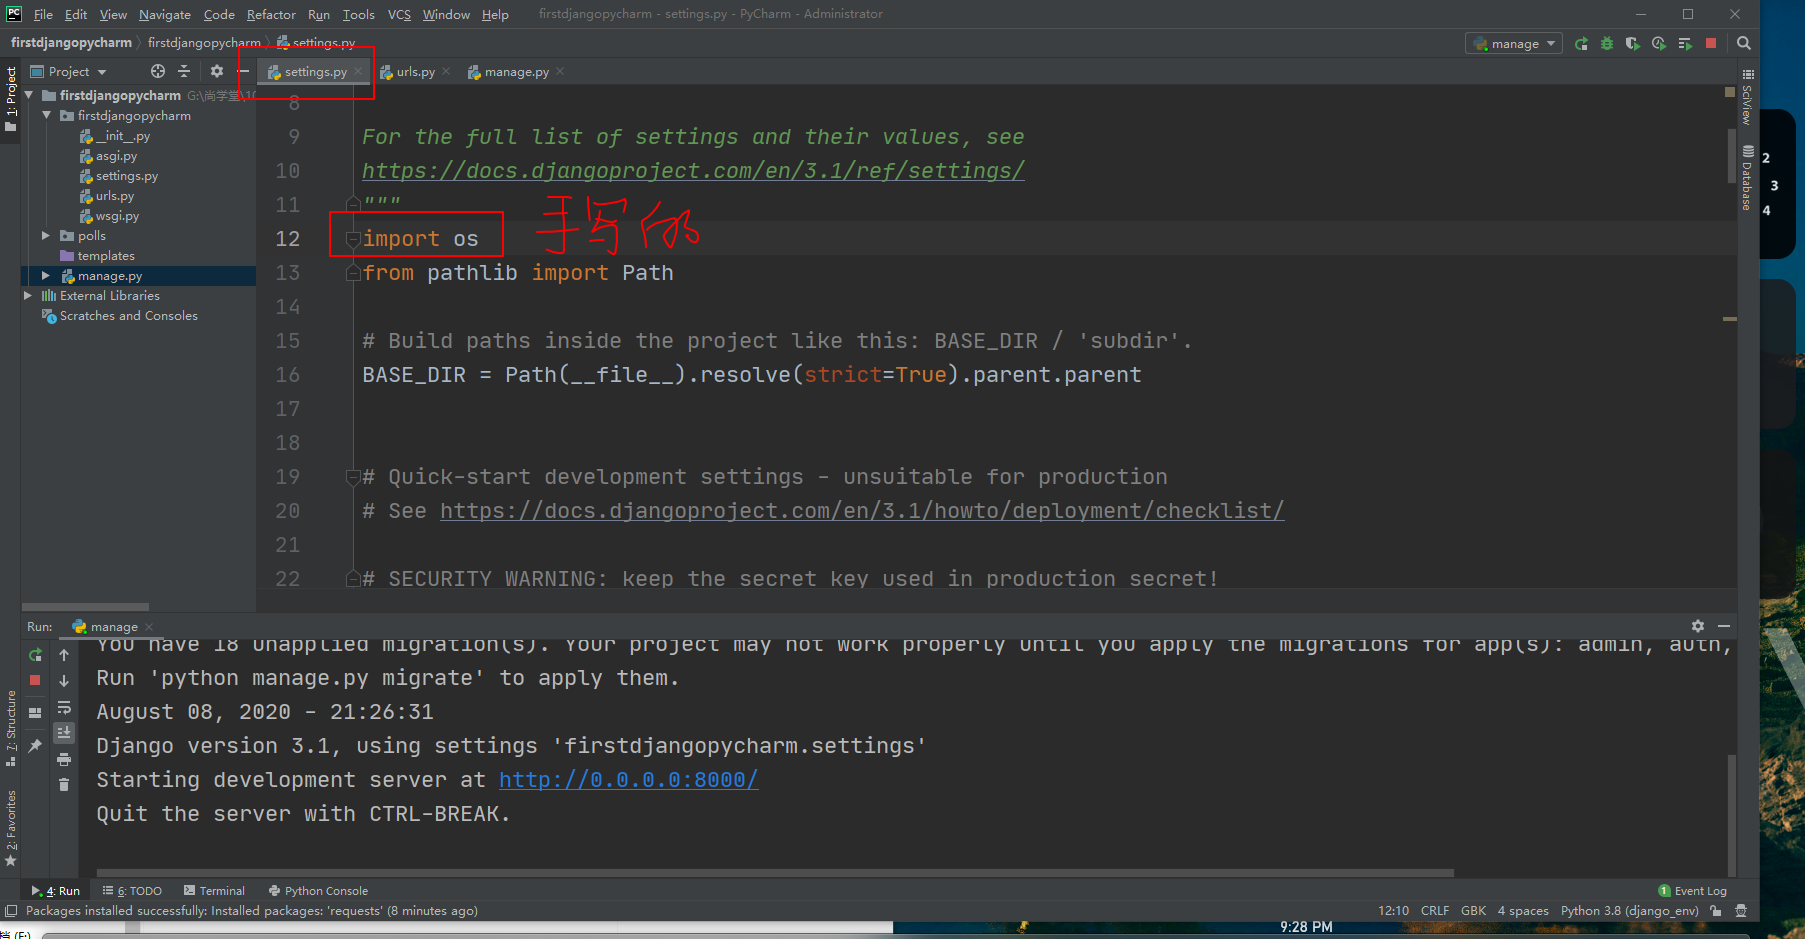The height and width of the screenshot is (939, 1805).
Task: Change CRLF line separator
Action: click(x=1434, y=911)
